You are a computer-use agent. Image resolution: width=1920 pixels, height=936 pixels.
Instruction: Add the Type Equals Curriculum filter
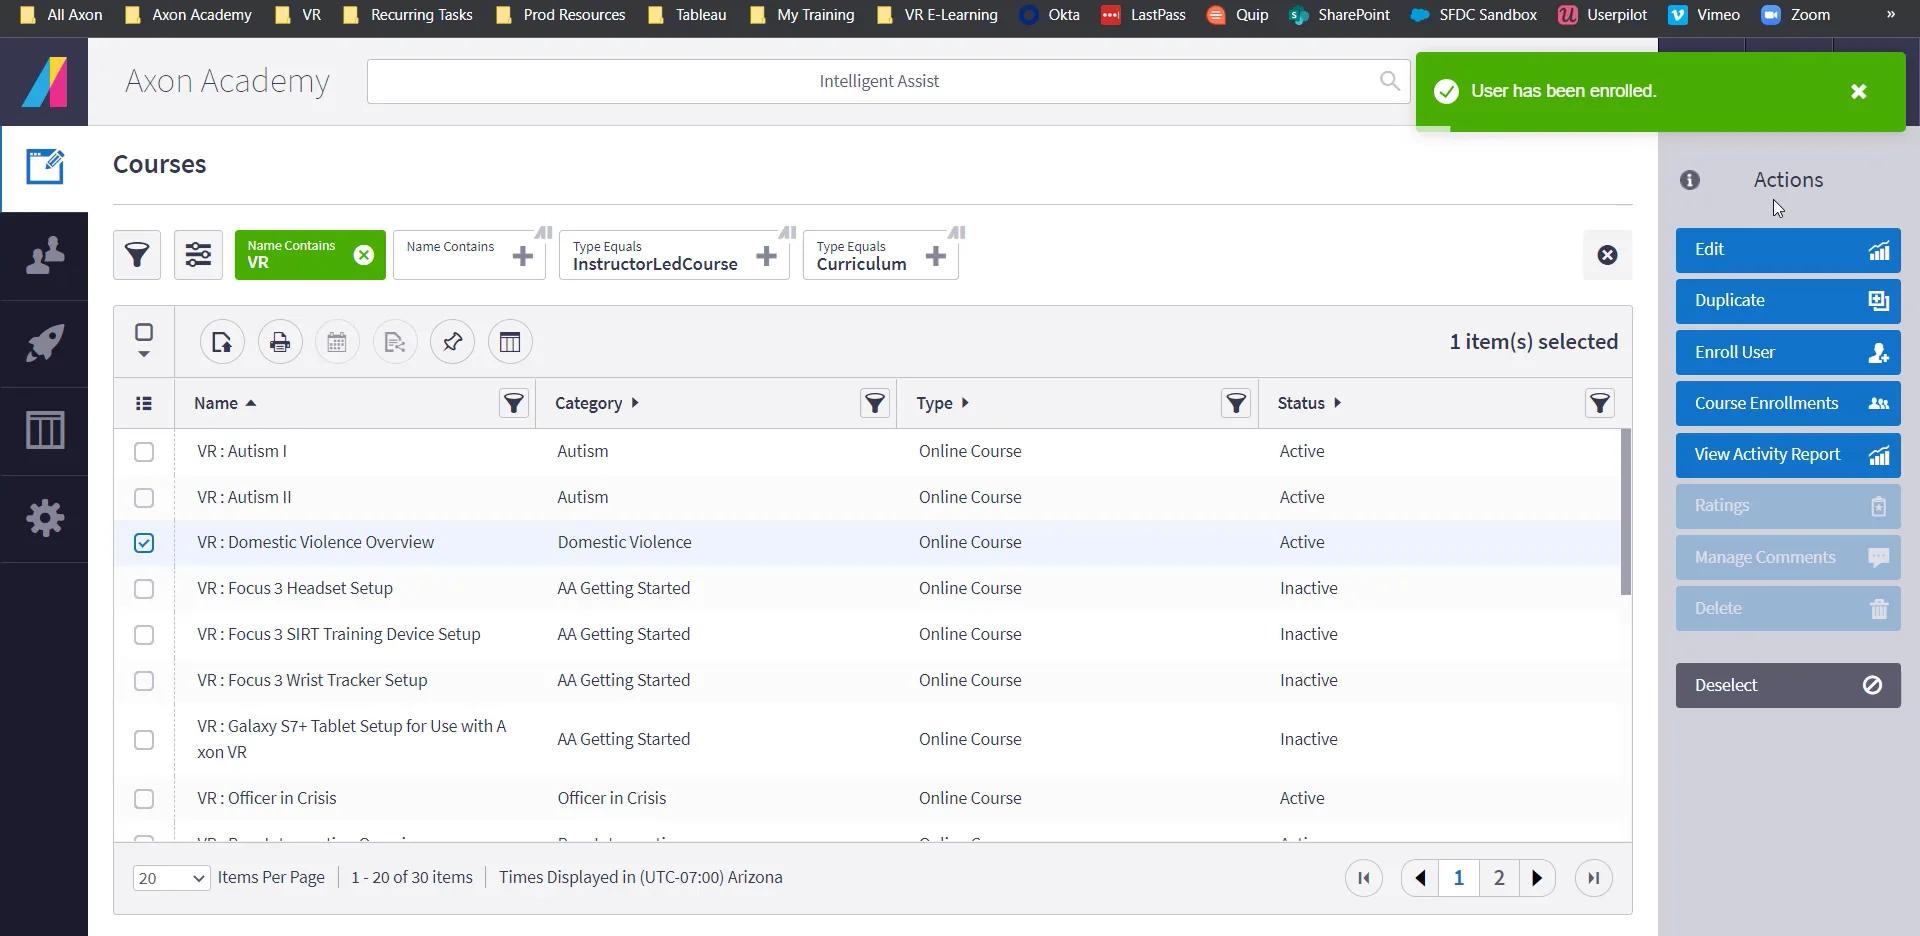pyautogui.click(x=935, y=256)
